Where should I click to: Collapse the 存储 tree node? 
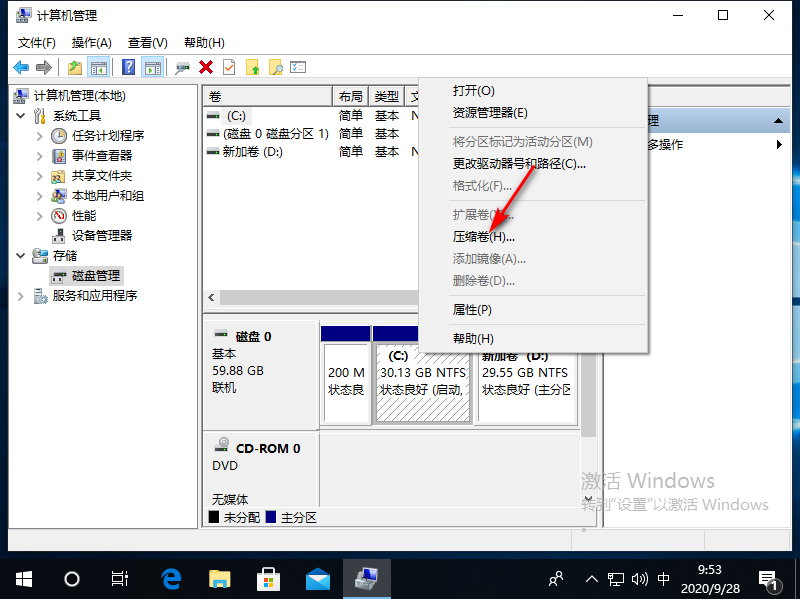click(22, 255)
